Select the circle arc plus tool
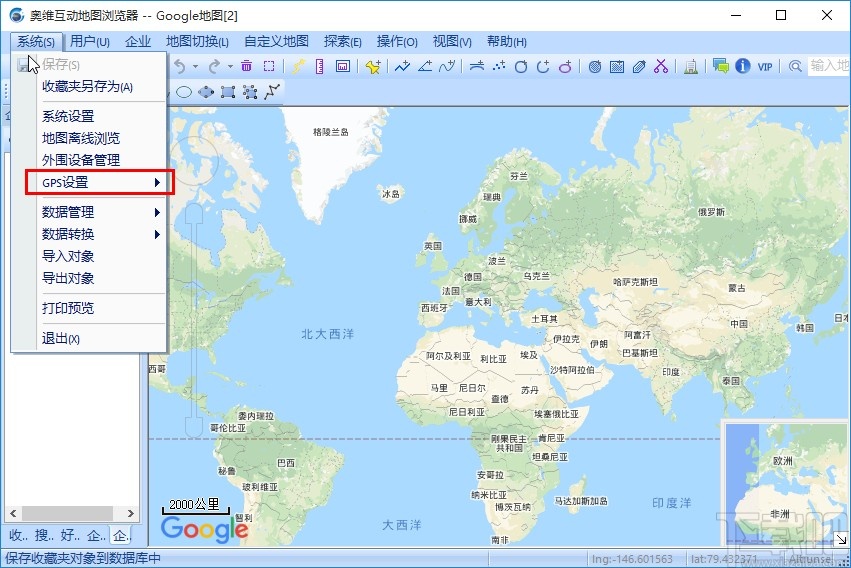Image resolution: width=851 pixels, height=568 pixels. pyautogui.click(x=543, y=66)
